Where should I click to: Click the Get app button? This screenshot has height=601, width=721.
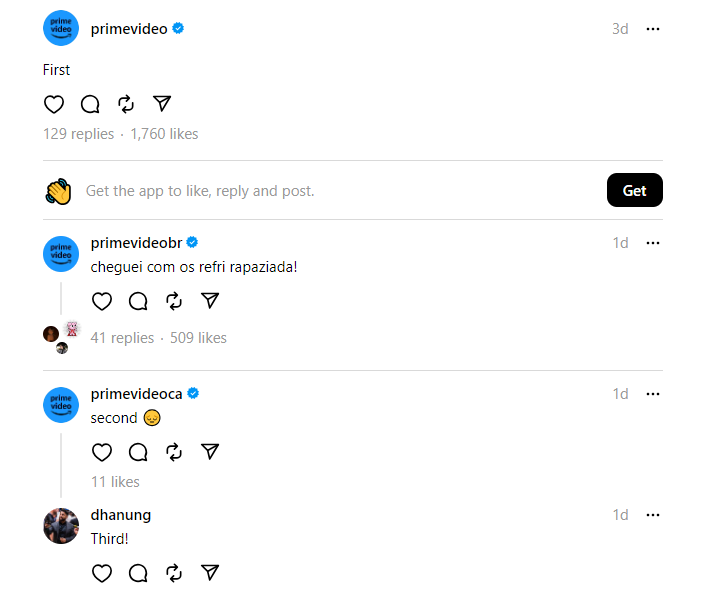click(634, 190)
